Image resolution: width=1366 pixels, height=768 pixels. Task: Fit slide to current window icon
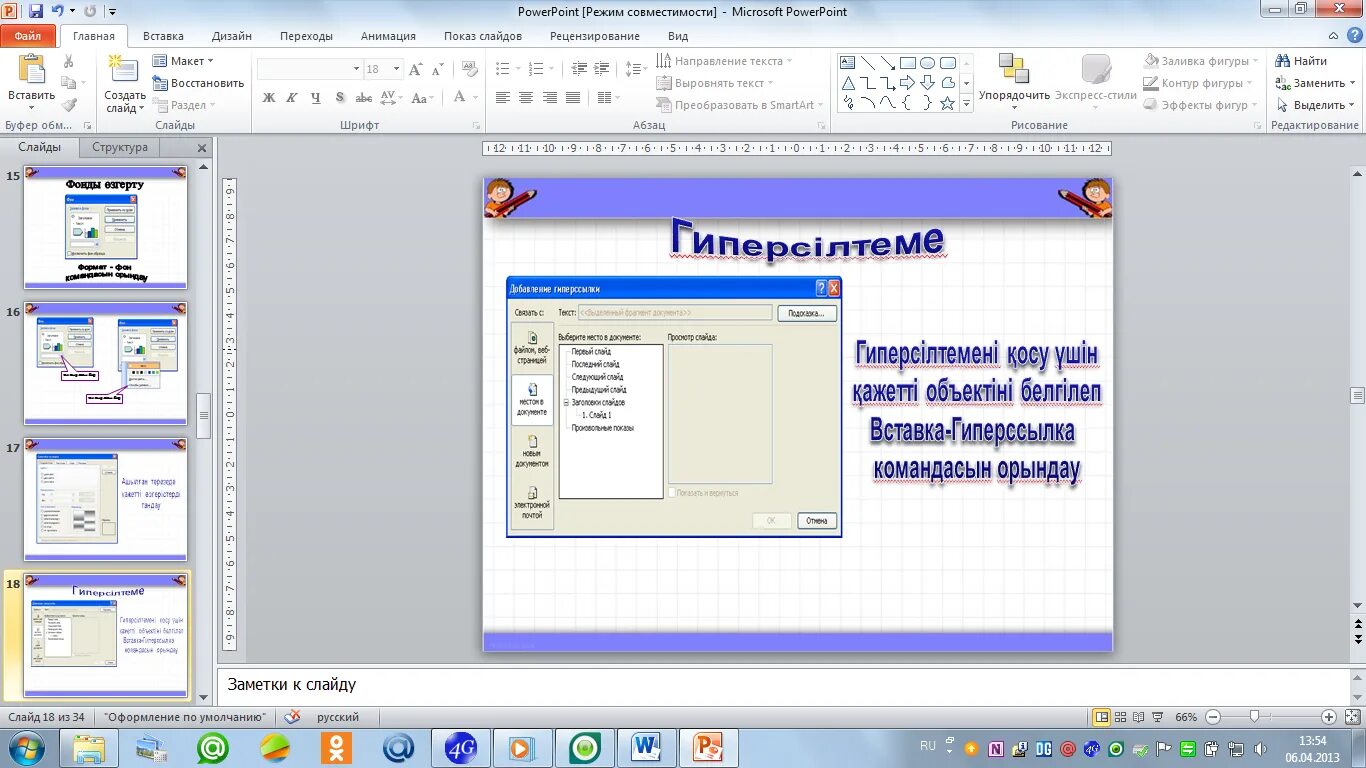[x=1351, y=717]
